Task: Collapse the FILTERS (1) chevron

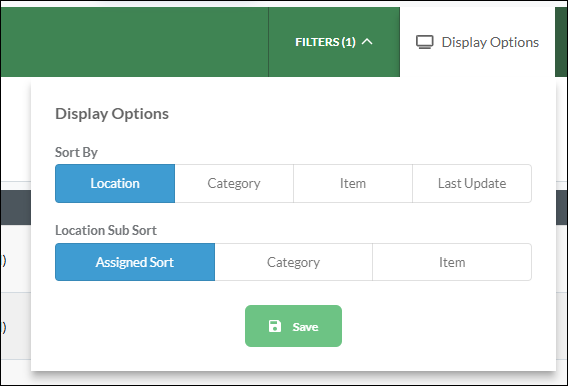Action: click(x=367, y=42)
